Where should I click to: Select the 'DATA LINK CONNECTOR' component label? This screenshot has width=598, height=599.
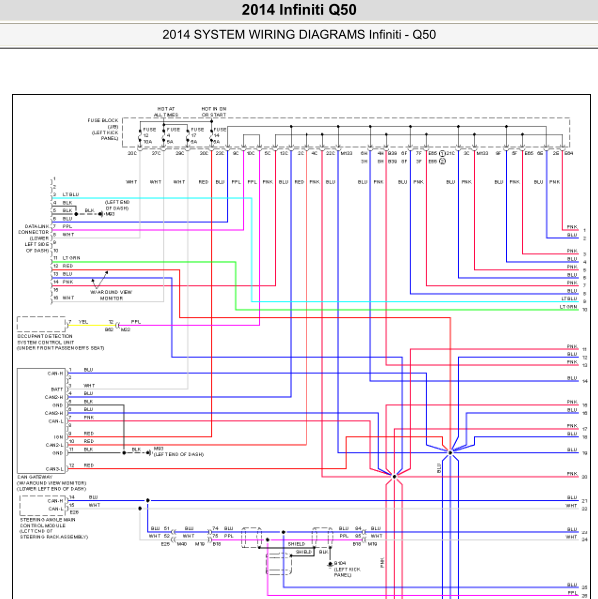(x=34, y=229)
